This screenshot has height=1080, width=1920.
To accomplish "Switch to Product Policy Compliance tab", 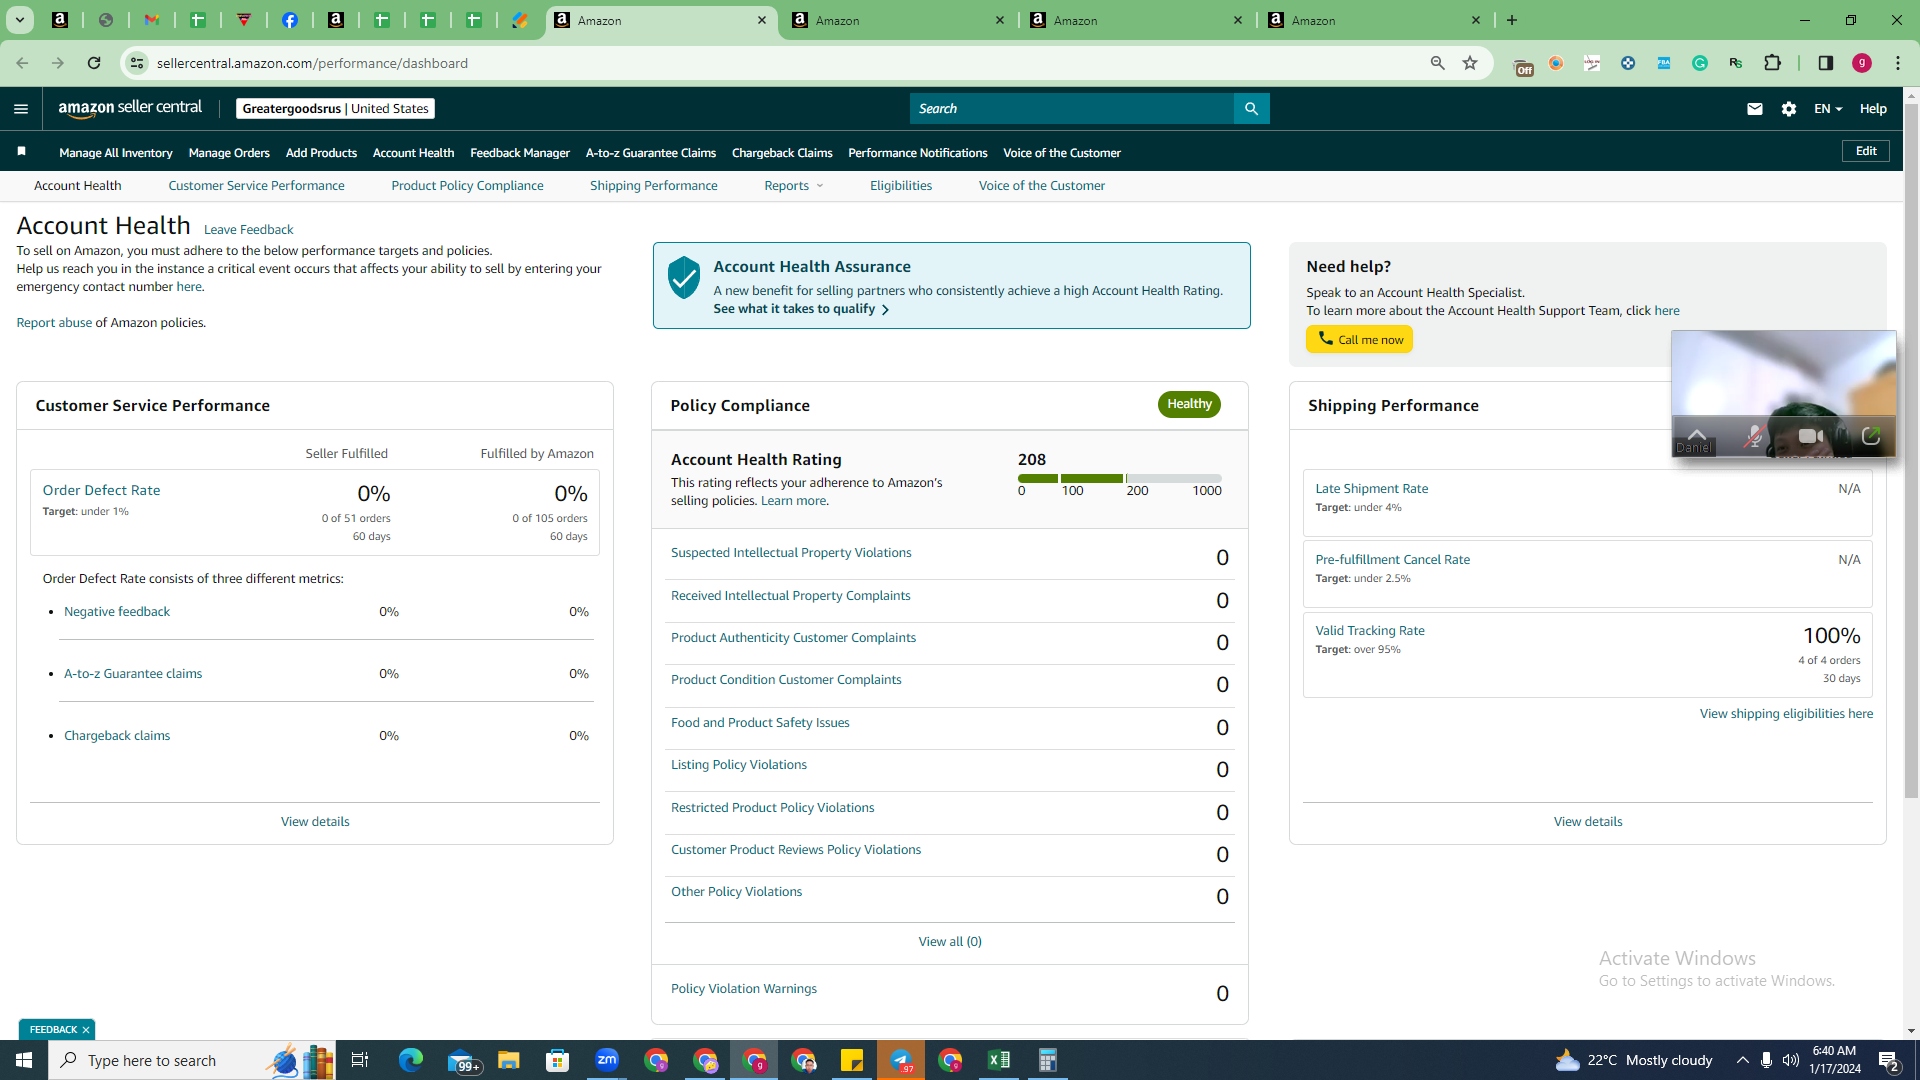I will point(467,186).
